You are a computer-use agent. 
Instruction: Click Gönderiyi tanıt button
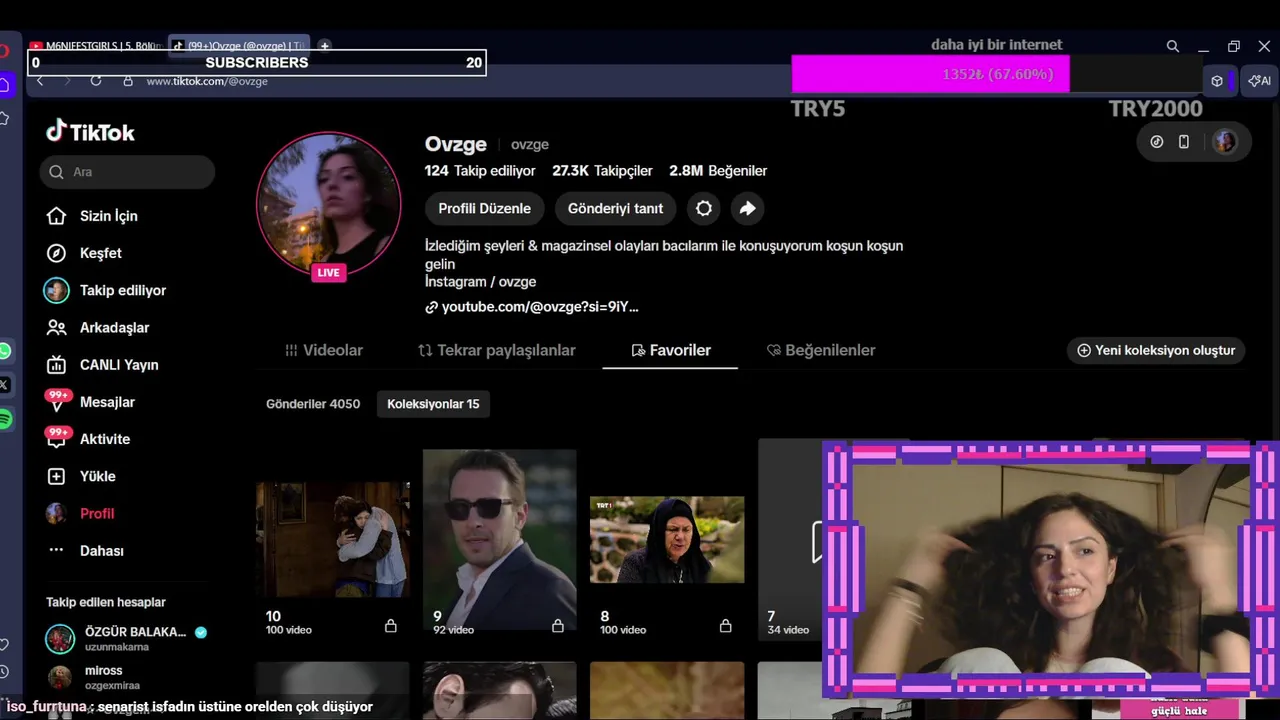click(x=615, y=208)
